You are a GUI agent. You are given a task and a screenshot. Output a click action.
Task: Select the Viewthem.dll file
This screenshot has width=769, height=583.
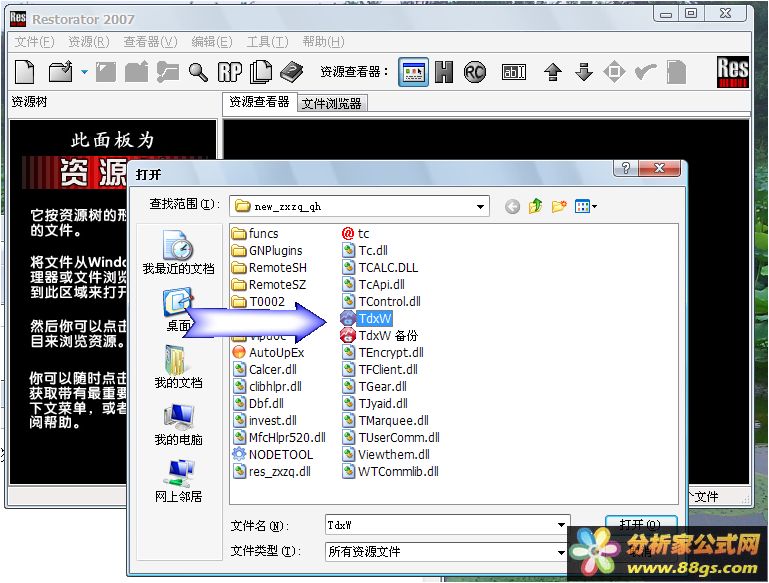[386, 455]
